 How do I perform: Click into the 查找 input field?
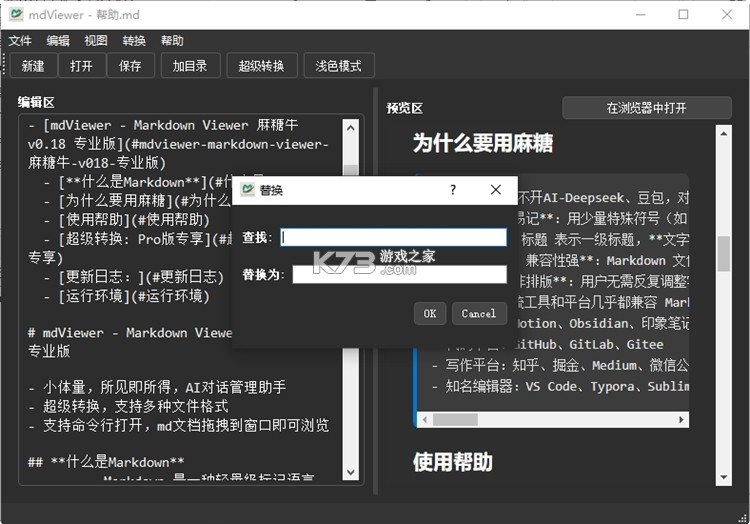click(x=393, y=237)
